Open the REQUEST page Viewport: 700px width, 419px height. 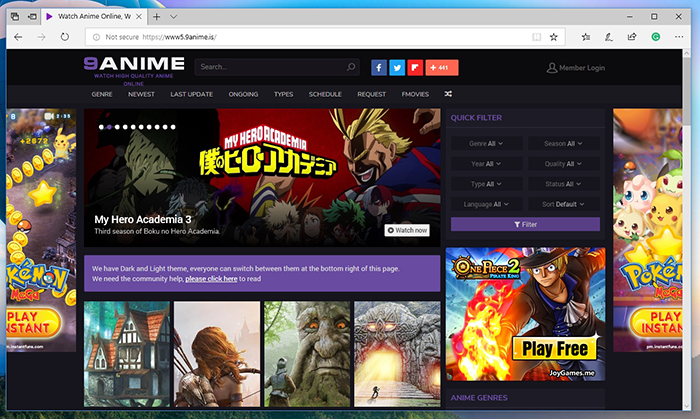click(371, 94)
